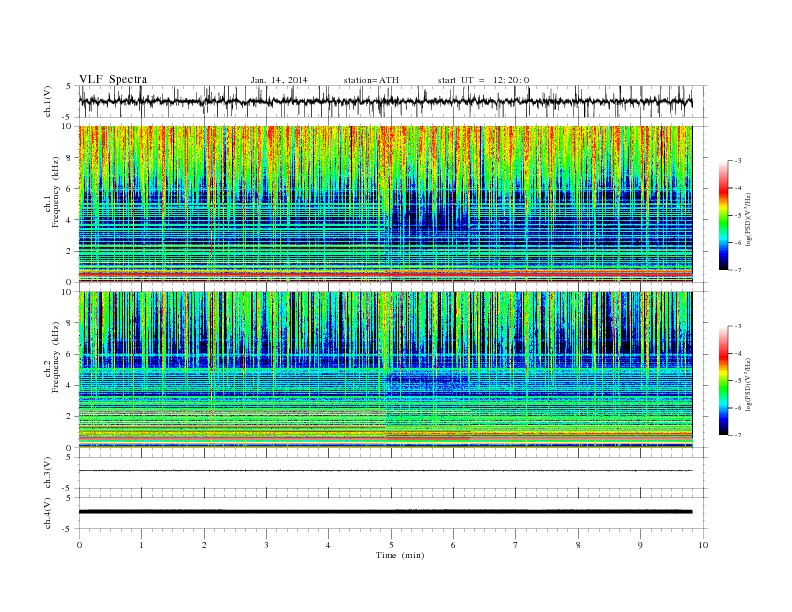
Task: Click the time axis tick label "5"
Action: click(391, 545)
